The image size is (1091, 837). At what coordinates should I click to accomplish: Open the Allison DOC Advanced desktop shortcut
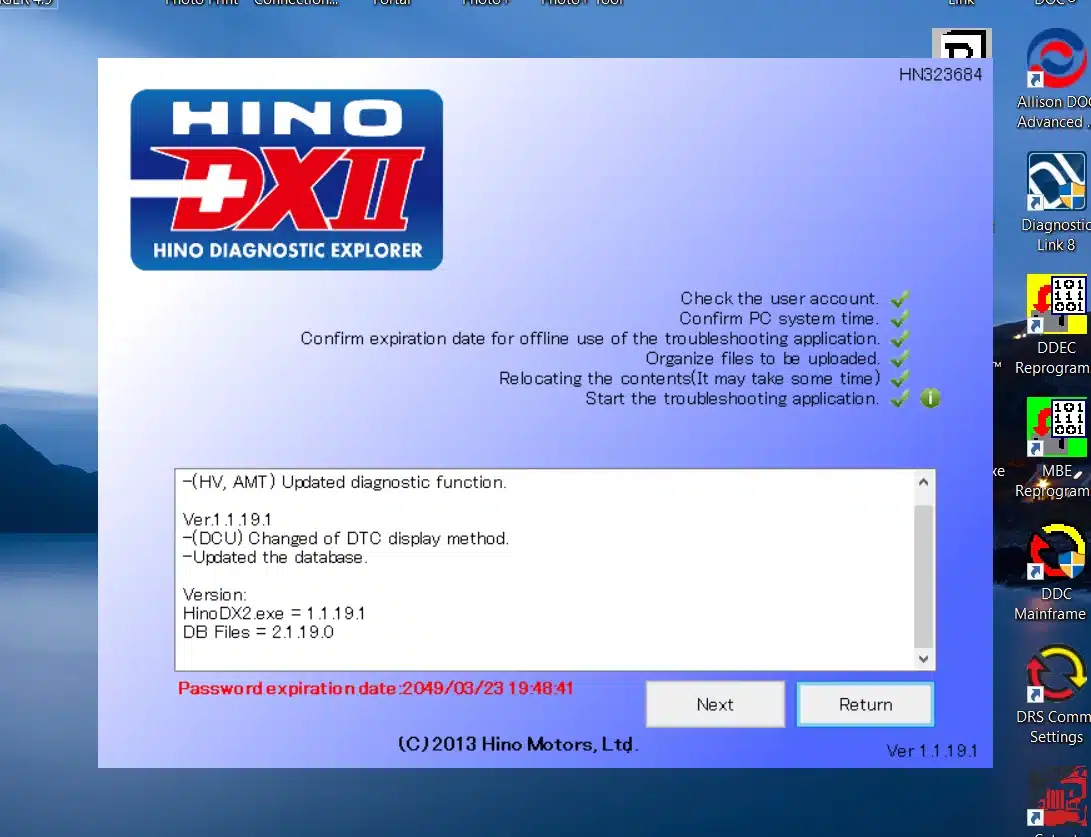click(1056, 61)
